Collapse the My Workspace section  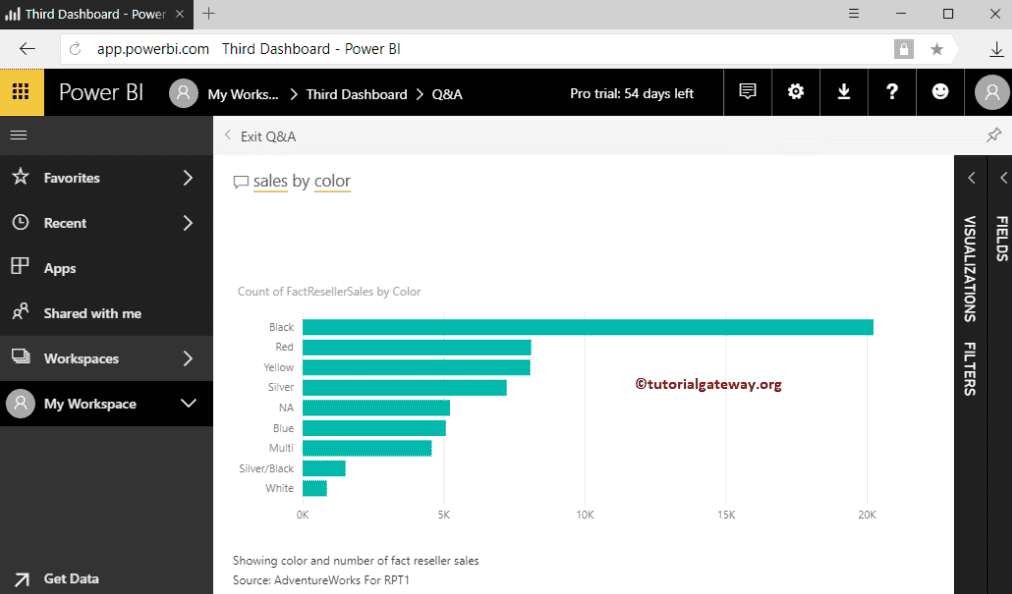[x=106, y=403]
